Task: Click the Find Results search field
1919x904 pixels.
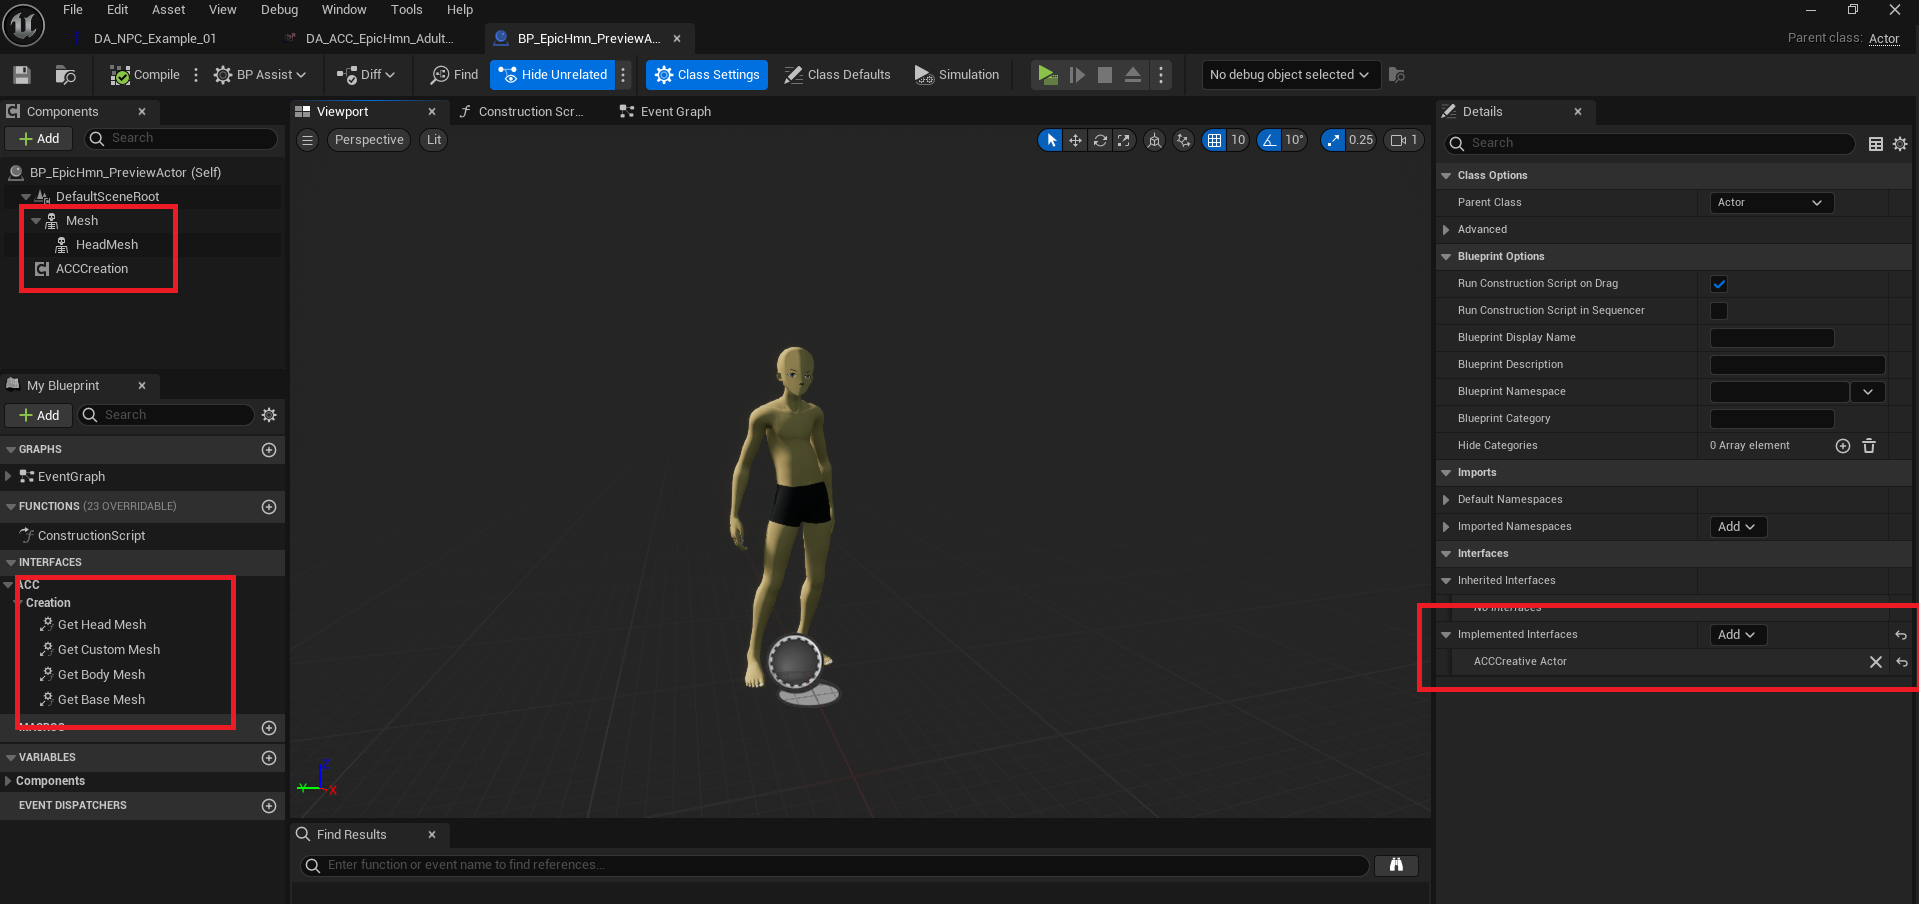Action: [x=830, y=865]
